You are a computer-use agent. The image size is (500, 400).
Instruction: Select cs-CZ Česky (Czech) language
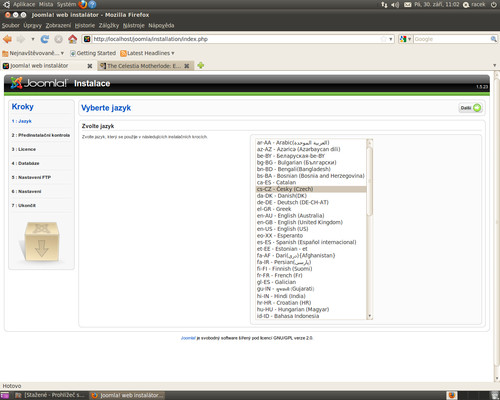[x=311, y=189]
